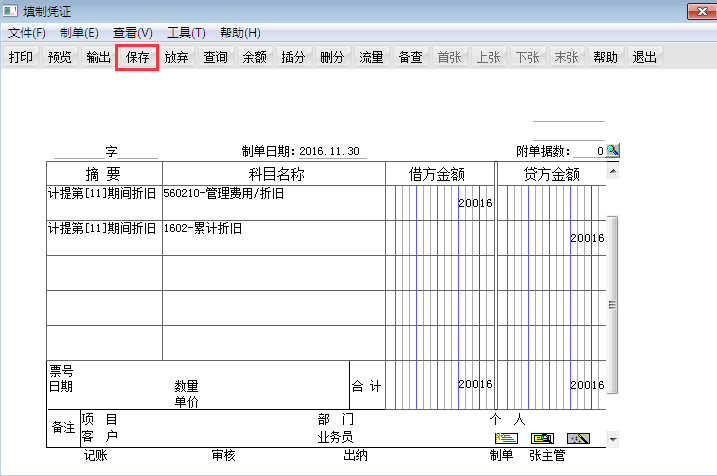
Task: Click 删分 to delete an entry
Action: pyautogui.click(x=332, y=57)
